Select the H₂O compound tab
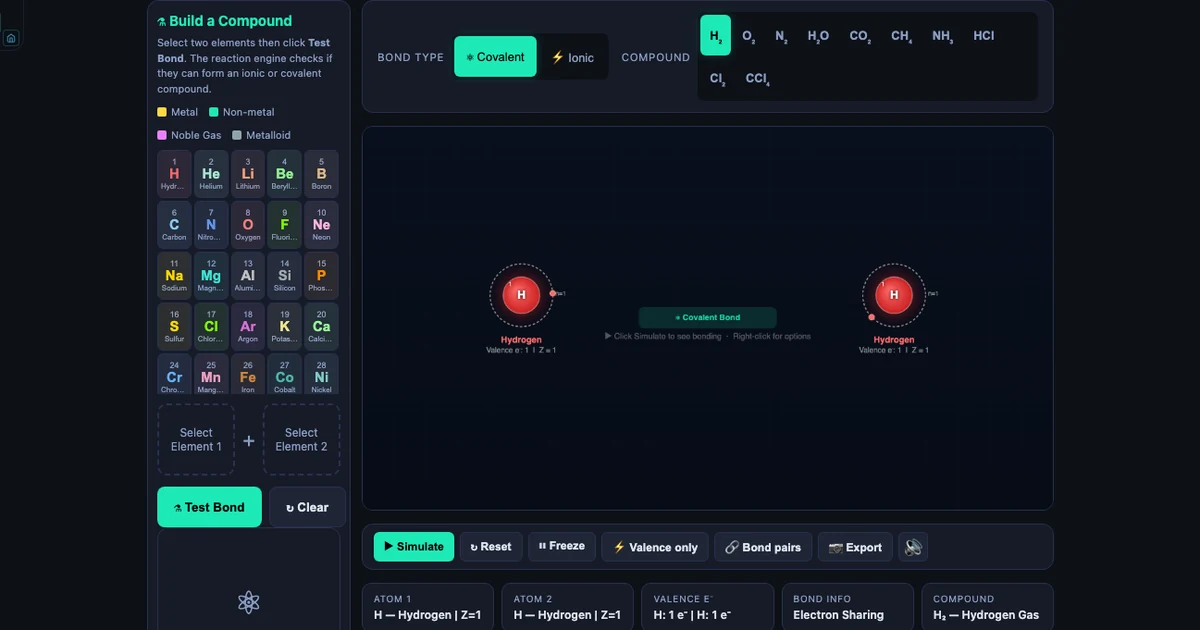Image resolution: width=1200 pixels, height=630 pixels. point(818,35)
